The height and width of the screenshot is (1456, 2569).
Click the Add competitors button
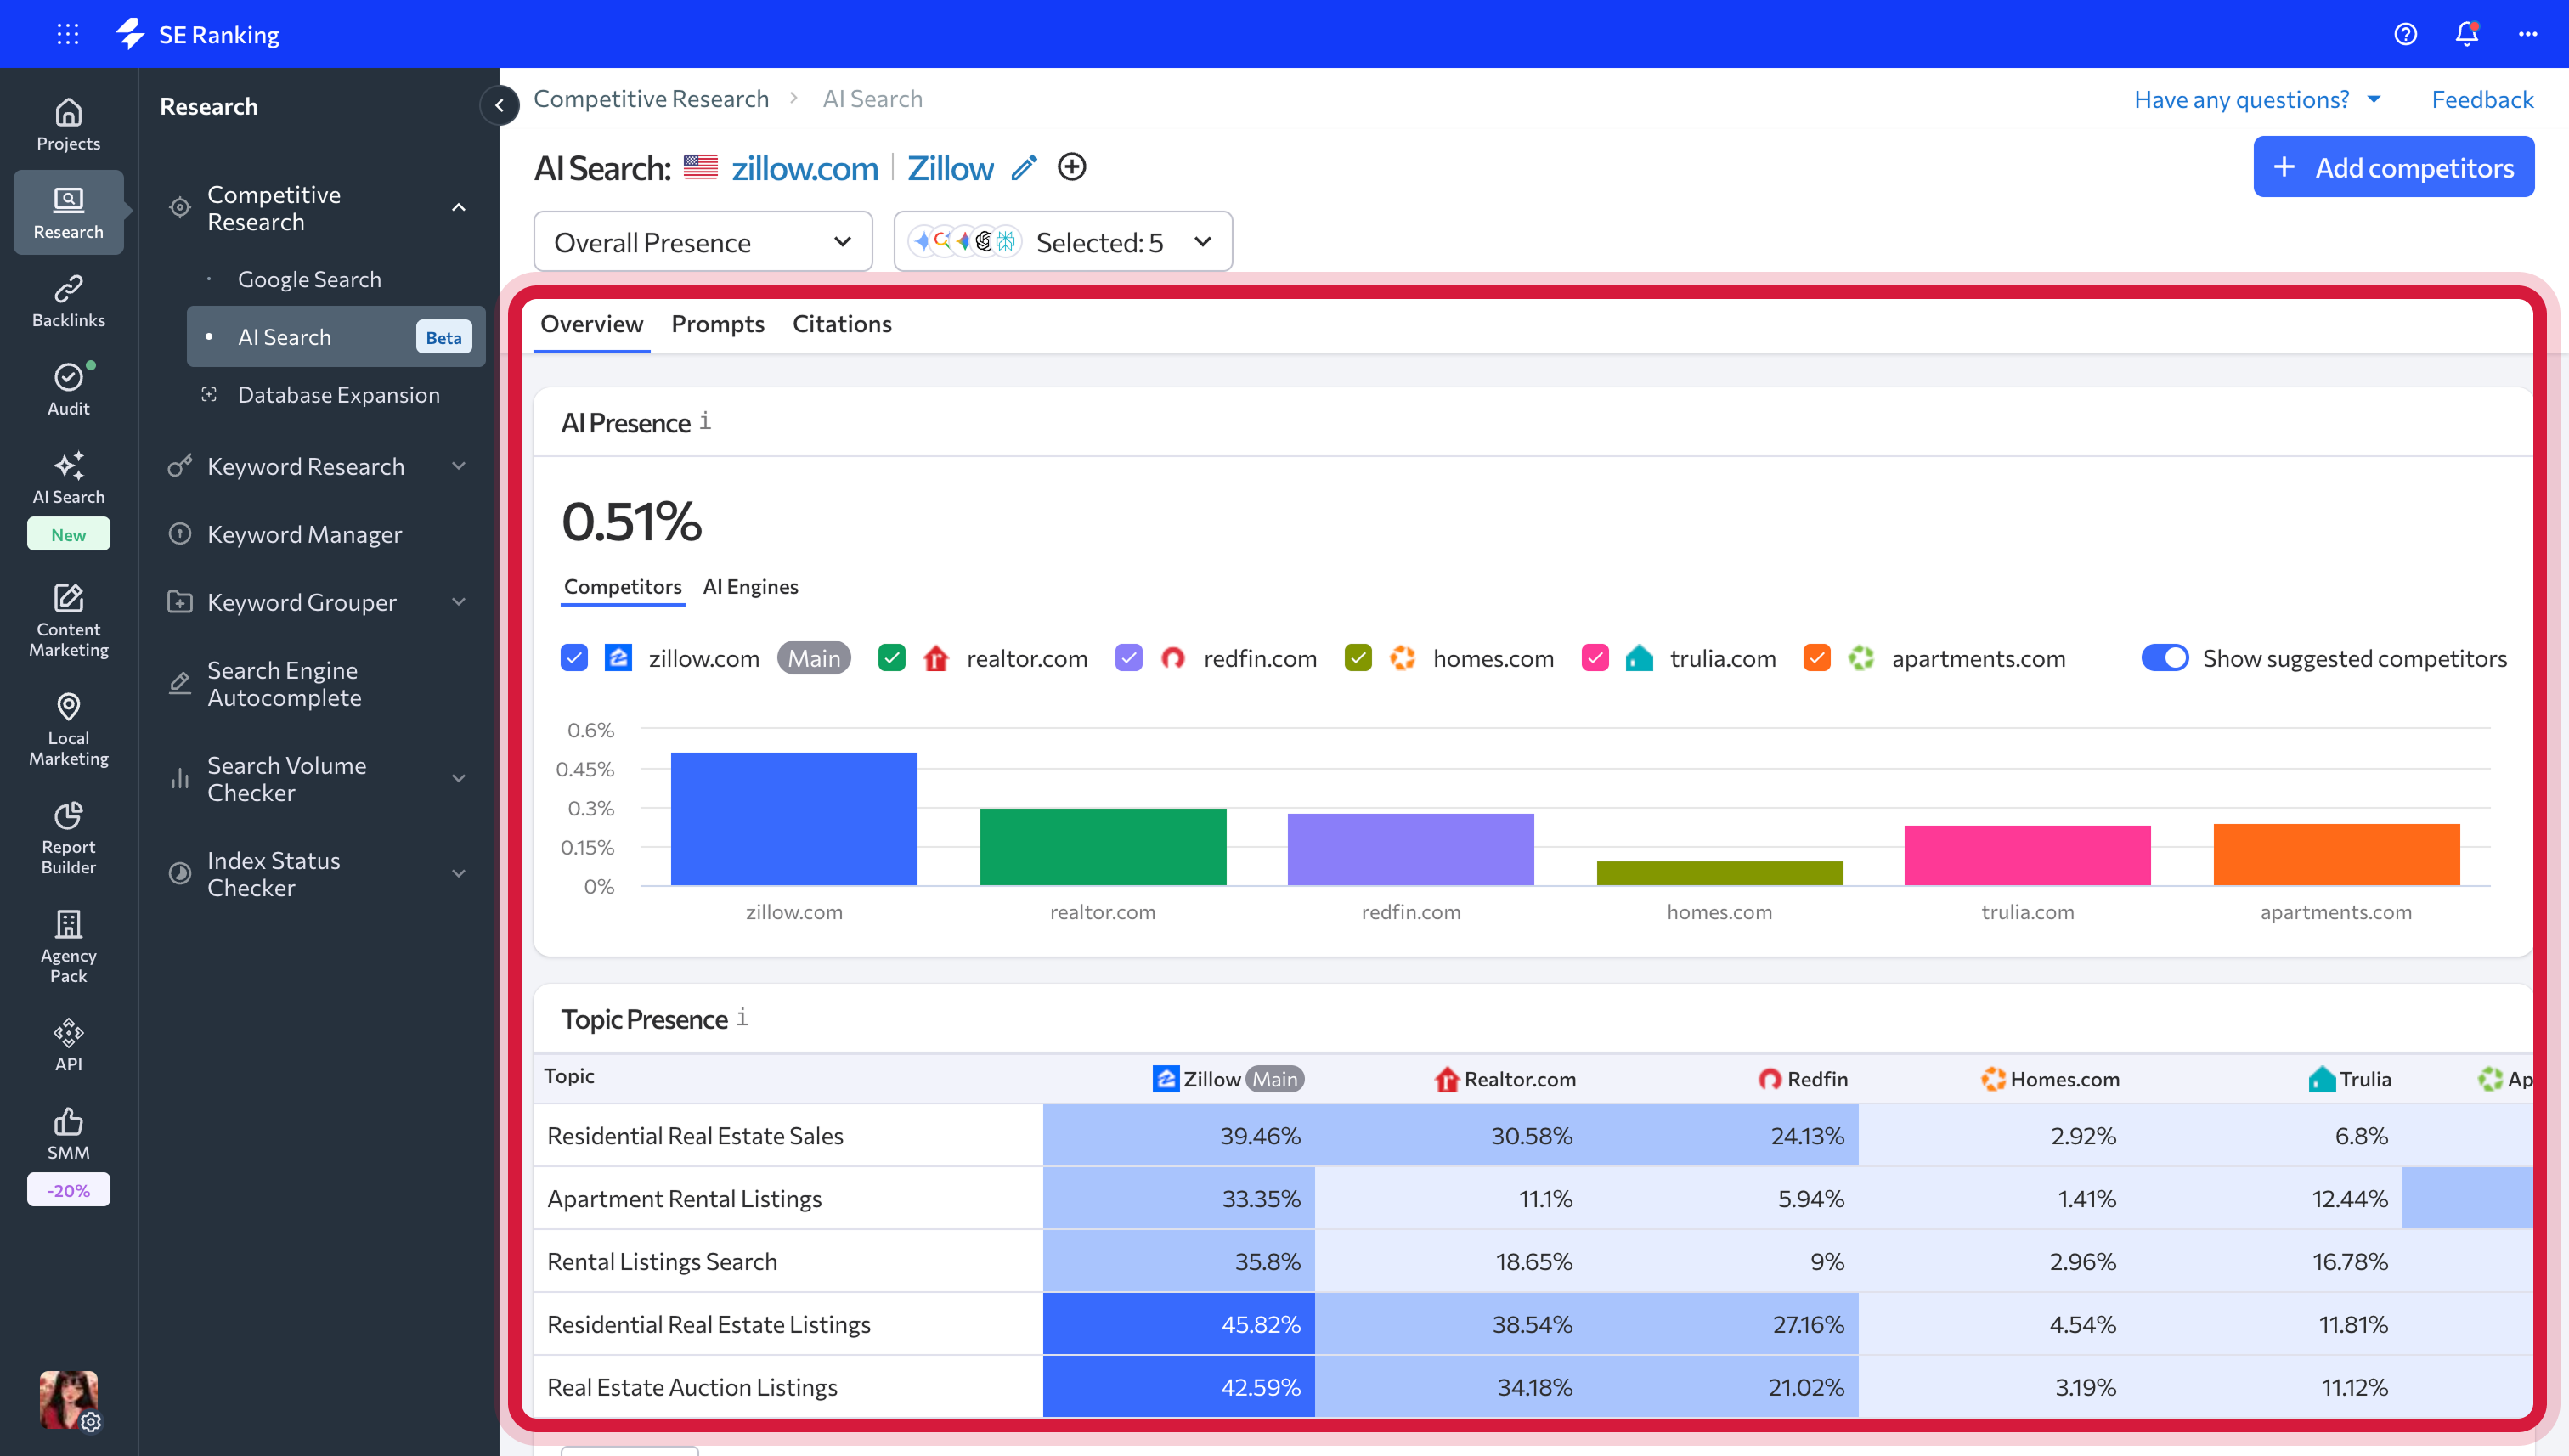coord(2393,167)
